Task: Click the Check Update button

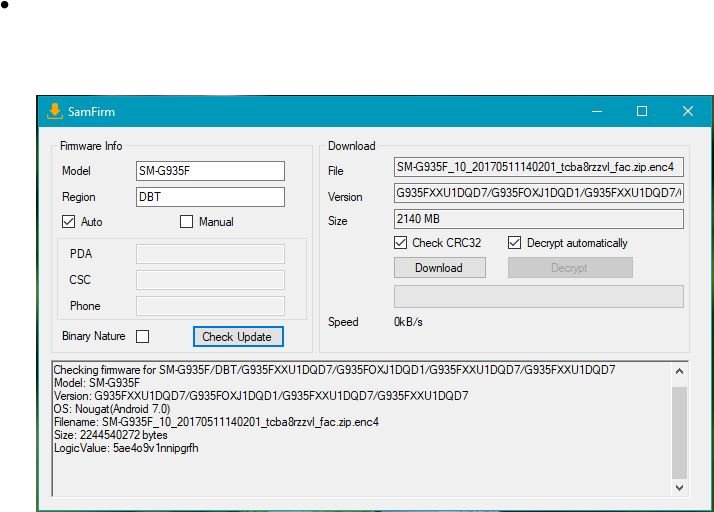Action: coord(238,337)
